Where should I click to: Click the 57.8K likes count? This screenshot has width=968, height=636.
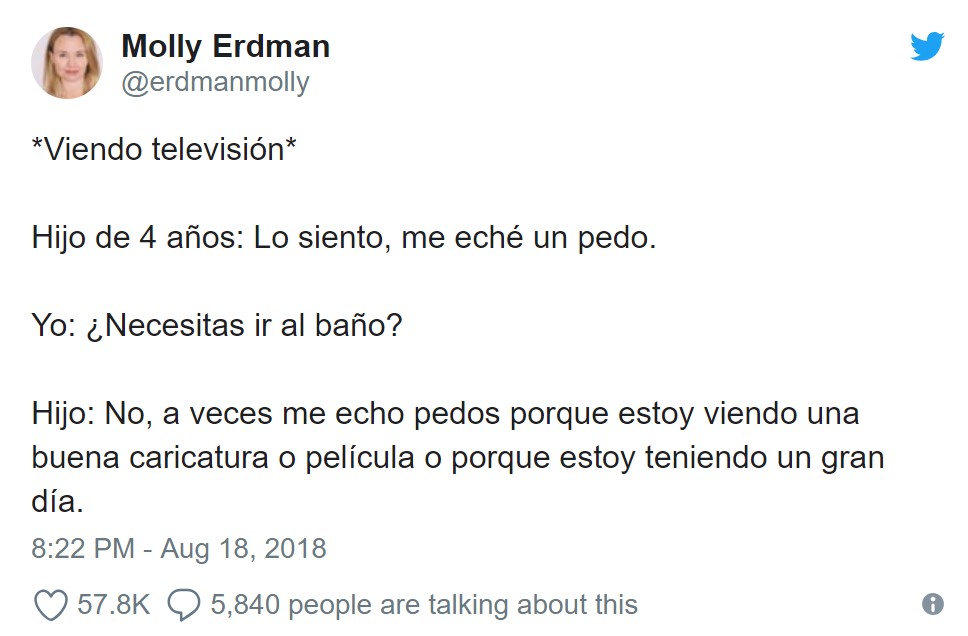click(114, 605)
